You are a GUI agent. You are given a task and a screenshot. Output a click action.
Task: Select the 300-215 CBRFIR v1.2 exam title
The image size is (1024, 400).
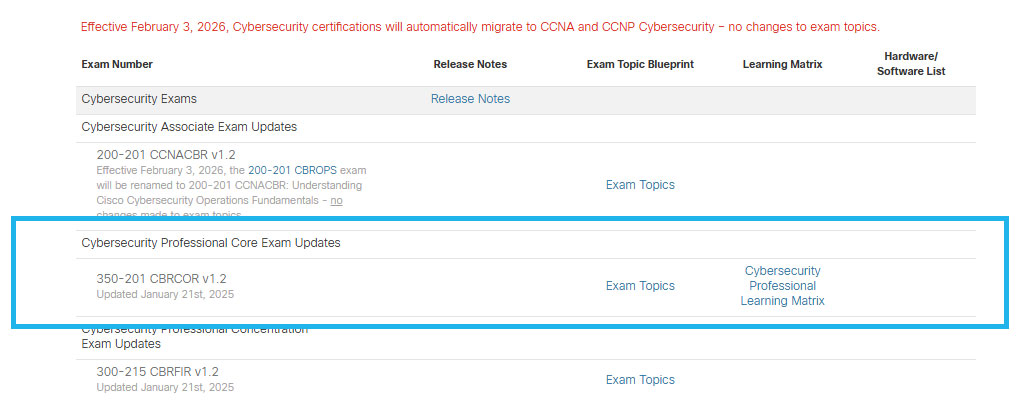coord(157,372)
